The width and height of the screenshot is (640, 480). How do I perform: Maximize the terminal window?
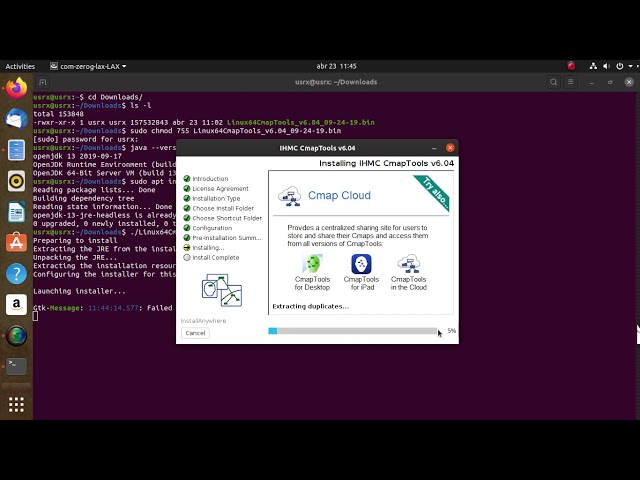click(x=610, y=82)
